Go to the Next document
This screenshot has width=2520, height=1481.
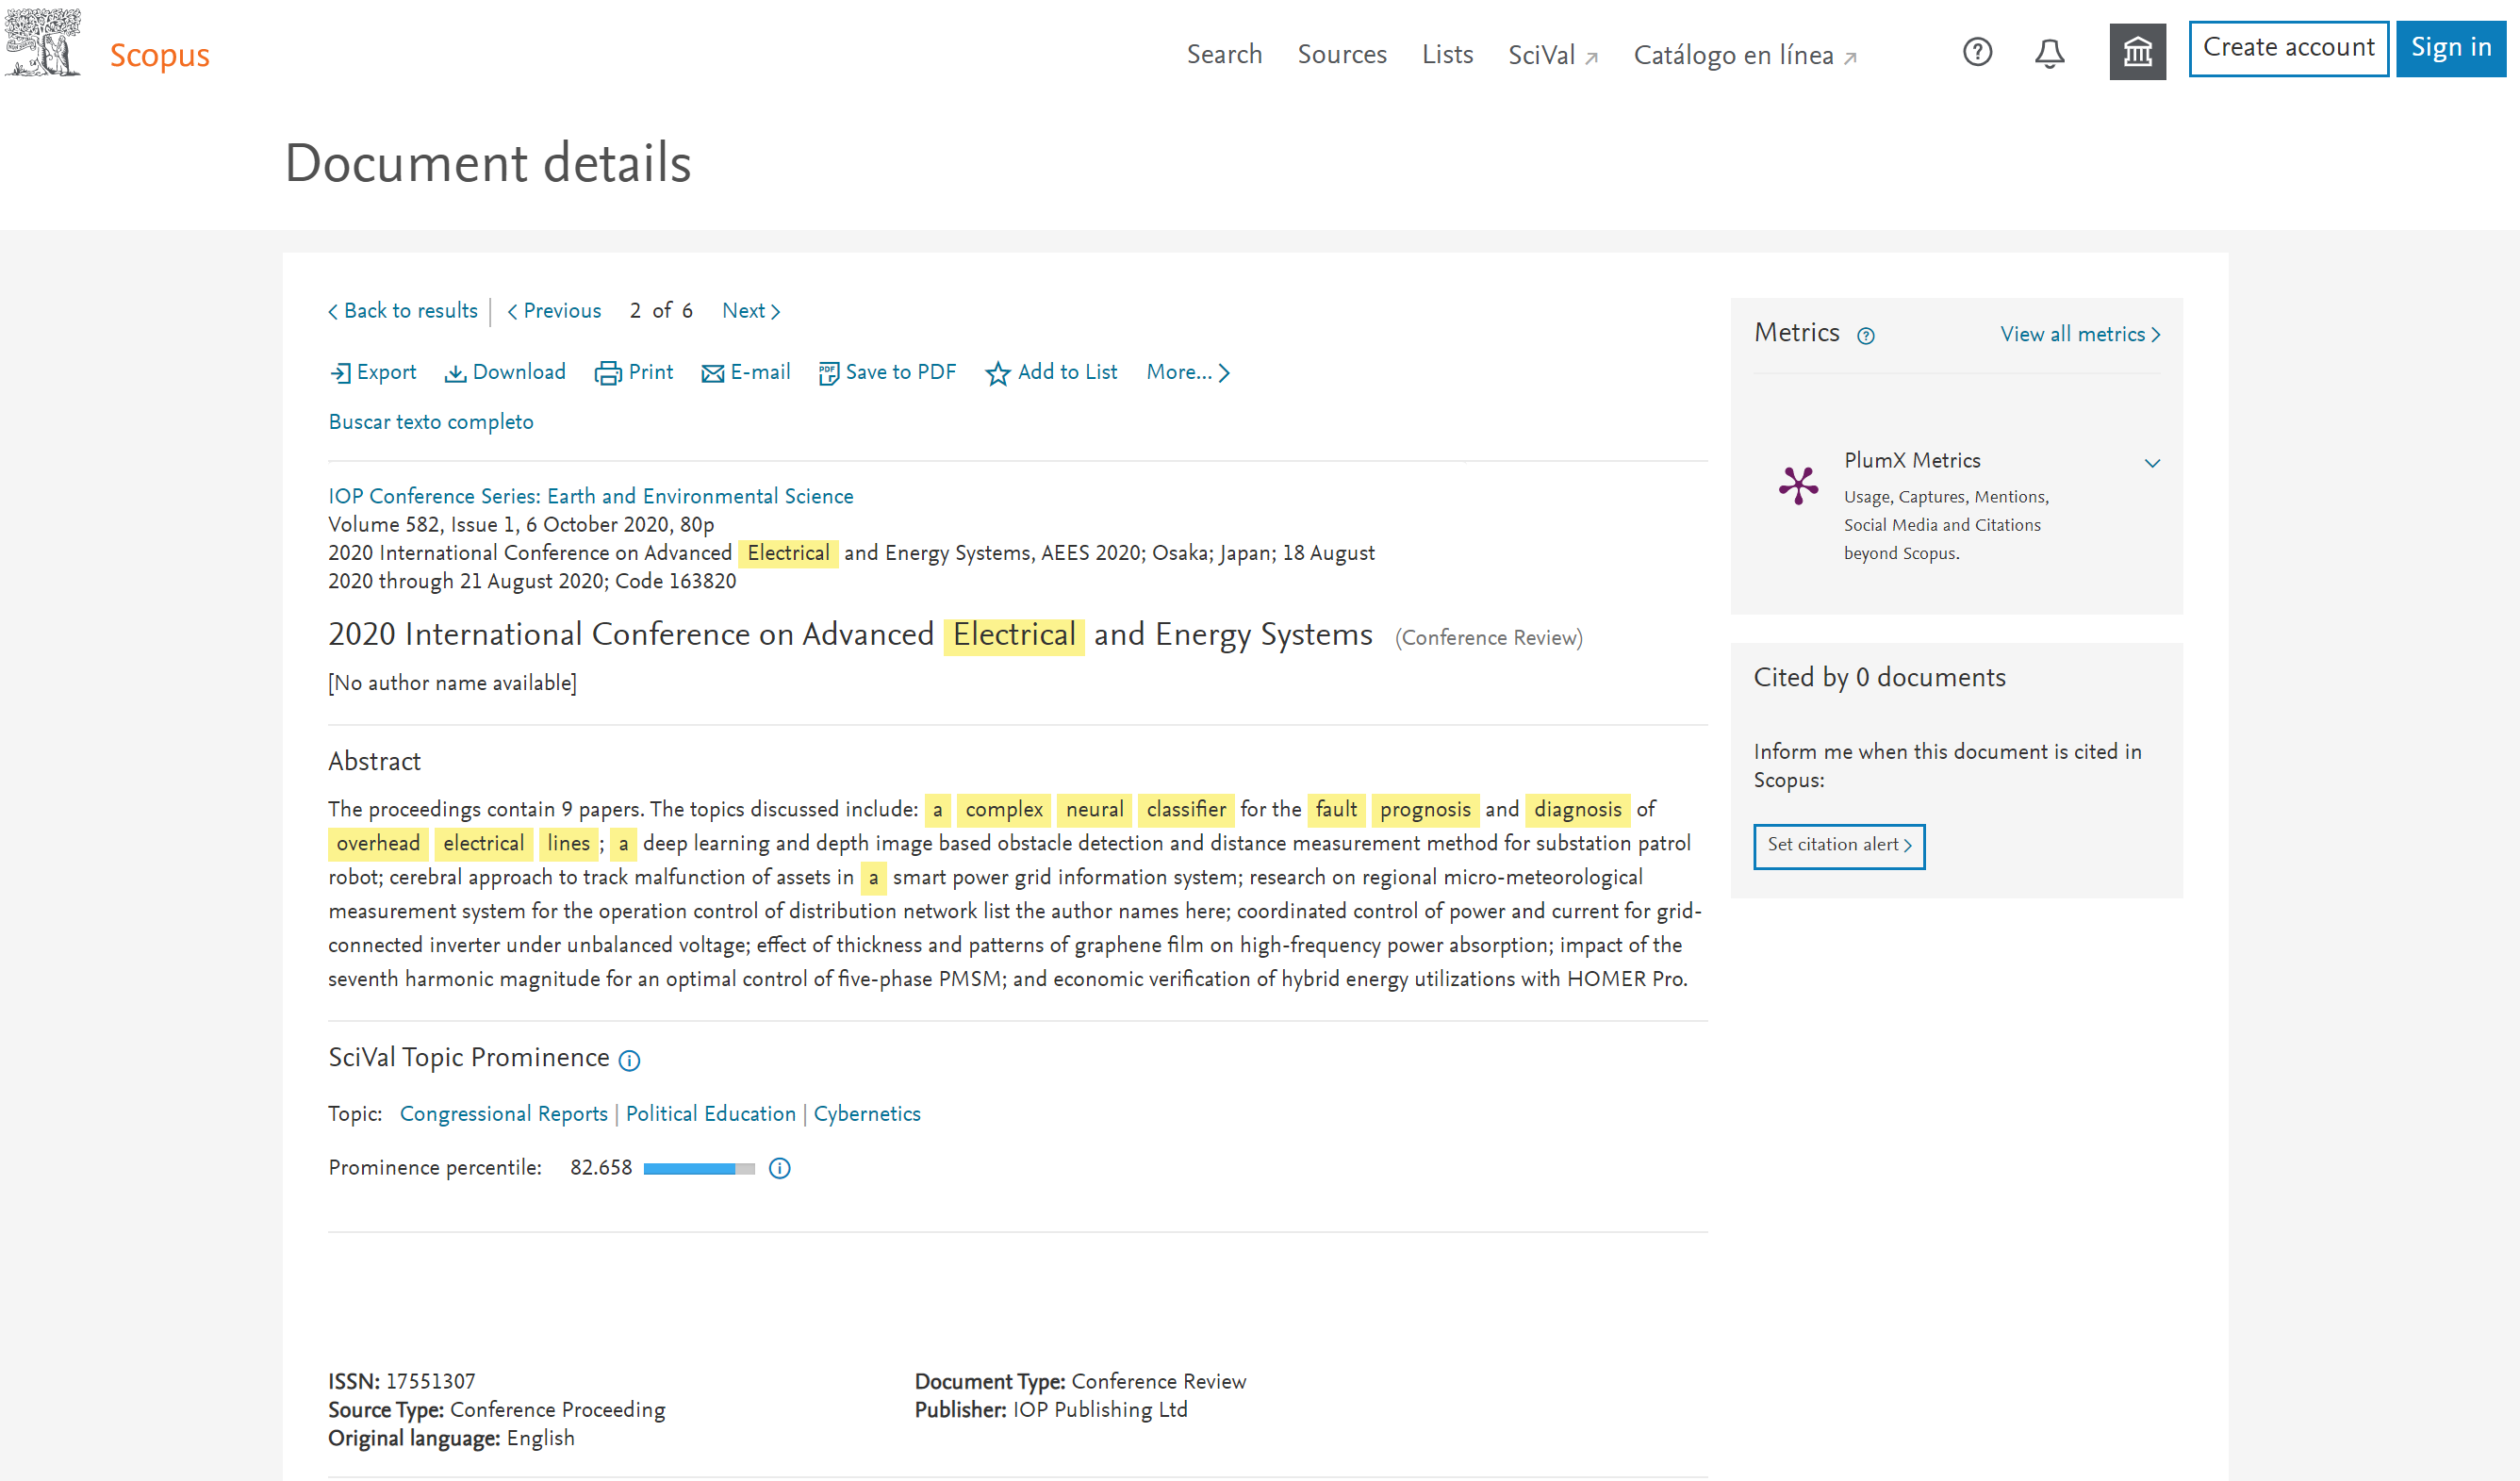[750, 311]
